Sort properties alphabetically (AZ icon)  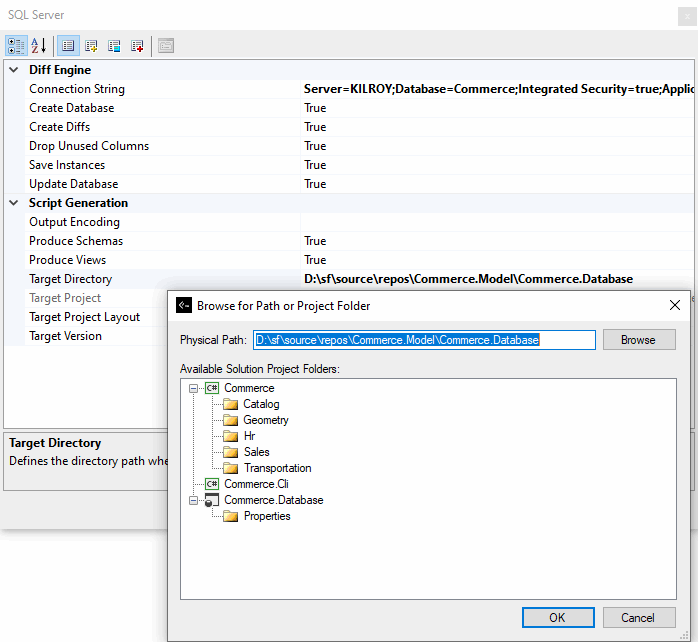point(39,46)
